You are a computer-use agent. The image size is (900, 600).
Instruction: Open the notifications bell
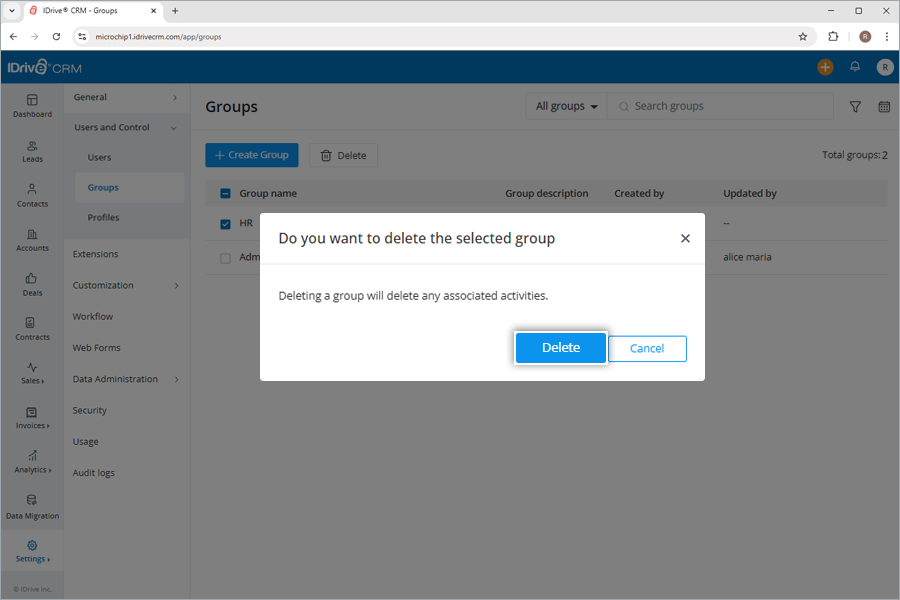tap(855, 67)
